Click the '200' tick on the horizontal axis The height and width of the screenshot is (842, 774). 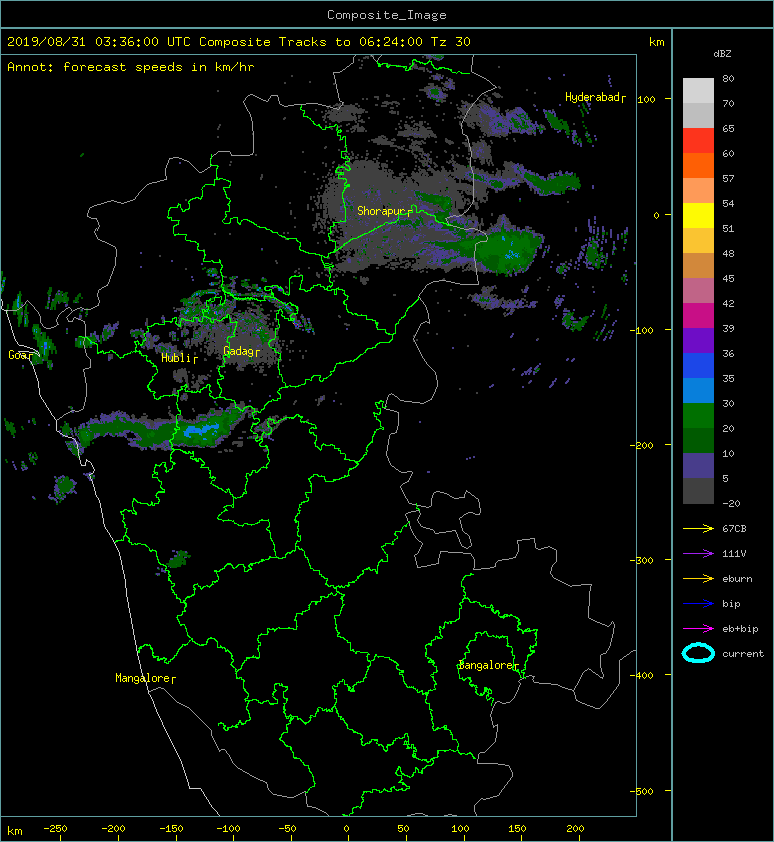point(575,829)
